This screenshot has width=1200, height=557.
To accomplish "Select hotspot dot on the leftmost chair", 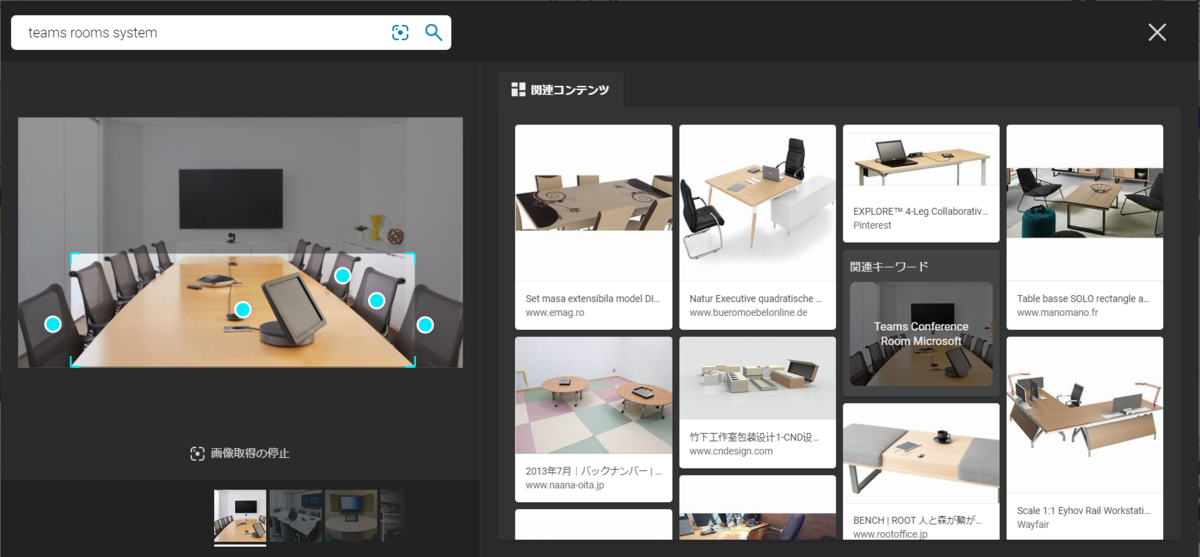I will (x=53, y=324).
